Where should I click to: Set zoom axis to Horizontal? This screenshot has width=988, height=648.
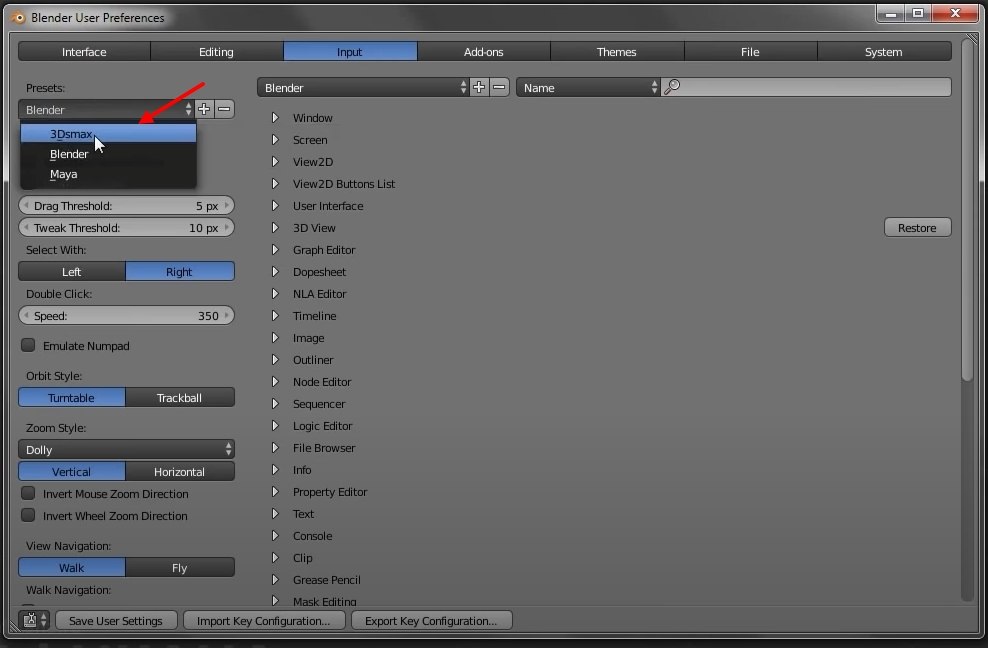(180, 472)
